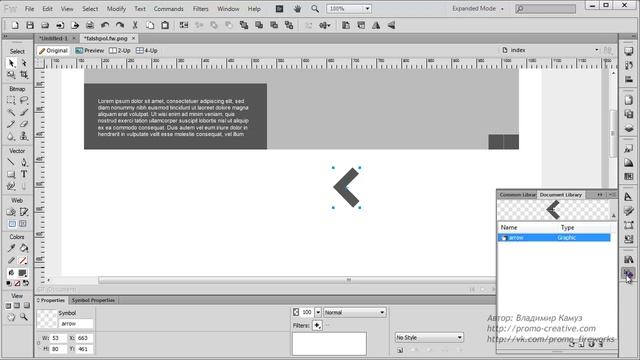Click the Undo arrow icon
The height and width of the screenshot is (360, 640).
pyautogui.click(x=105, y=25)
